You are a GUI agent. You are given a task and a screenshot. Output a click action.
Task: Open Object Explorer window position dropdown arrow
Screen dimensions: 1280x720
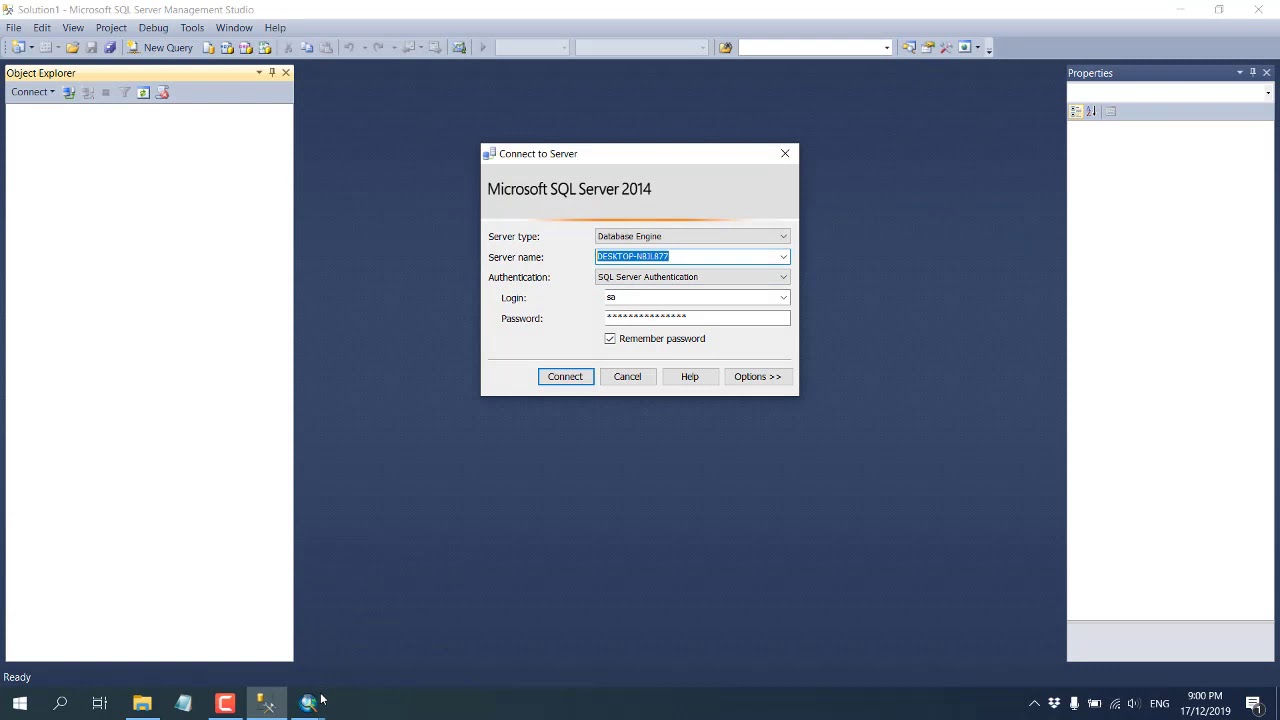[259, 72]
